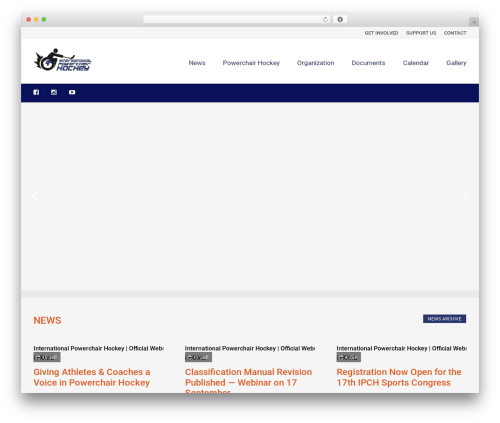The height and width of the screenshot is (423, 500).
Task: Follow the Support Us link
Action: tap(421, 33)
